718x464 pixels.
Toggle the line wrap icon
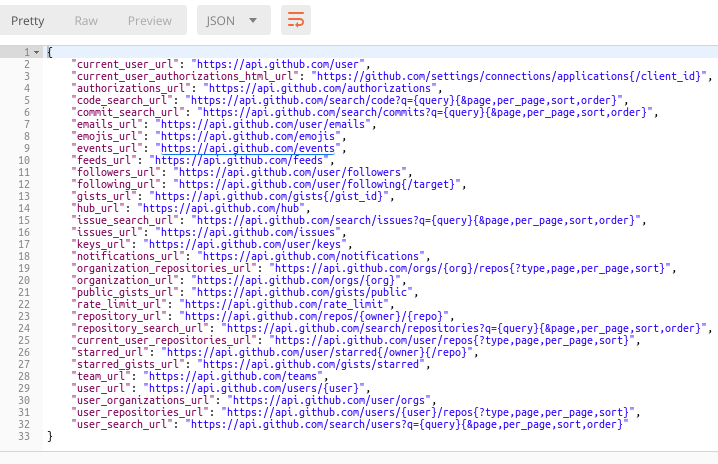click(x=296, y=20)
